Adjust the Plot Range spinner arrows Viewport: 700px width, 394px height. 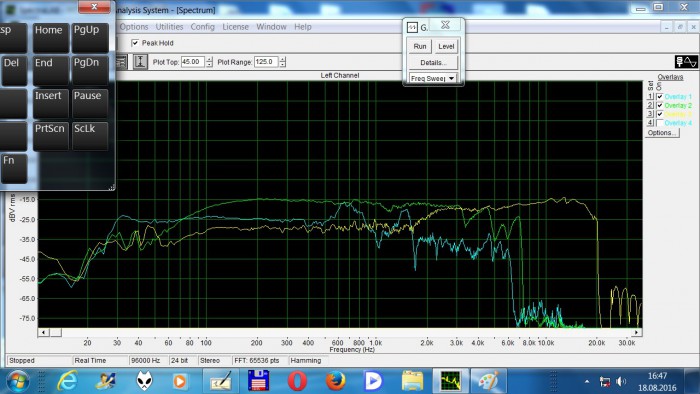pyautogui.click(x=282, y=62)
